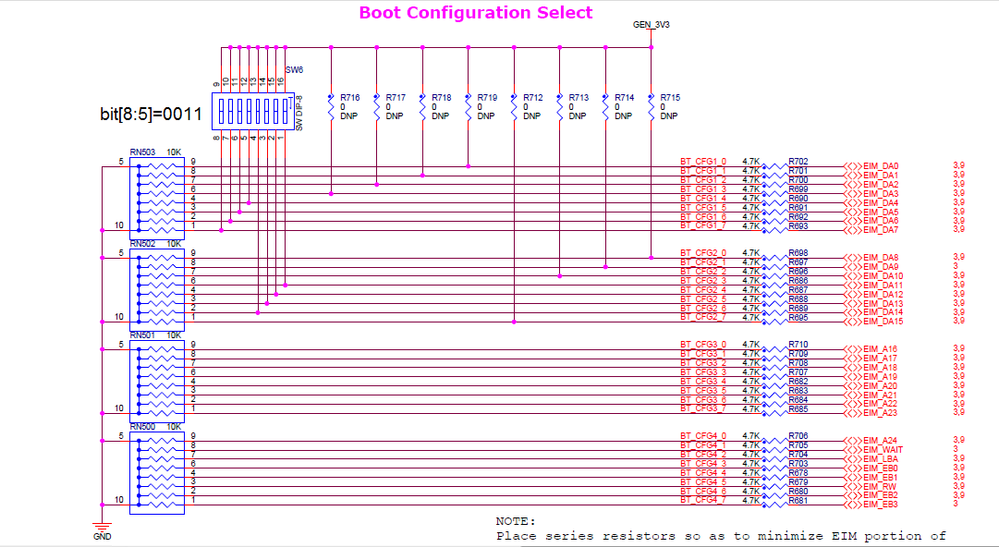The width and height of the screenshot is (999, 547).
Task: Click the EIM_DA8 off-page port symbol
Action: 852,258
